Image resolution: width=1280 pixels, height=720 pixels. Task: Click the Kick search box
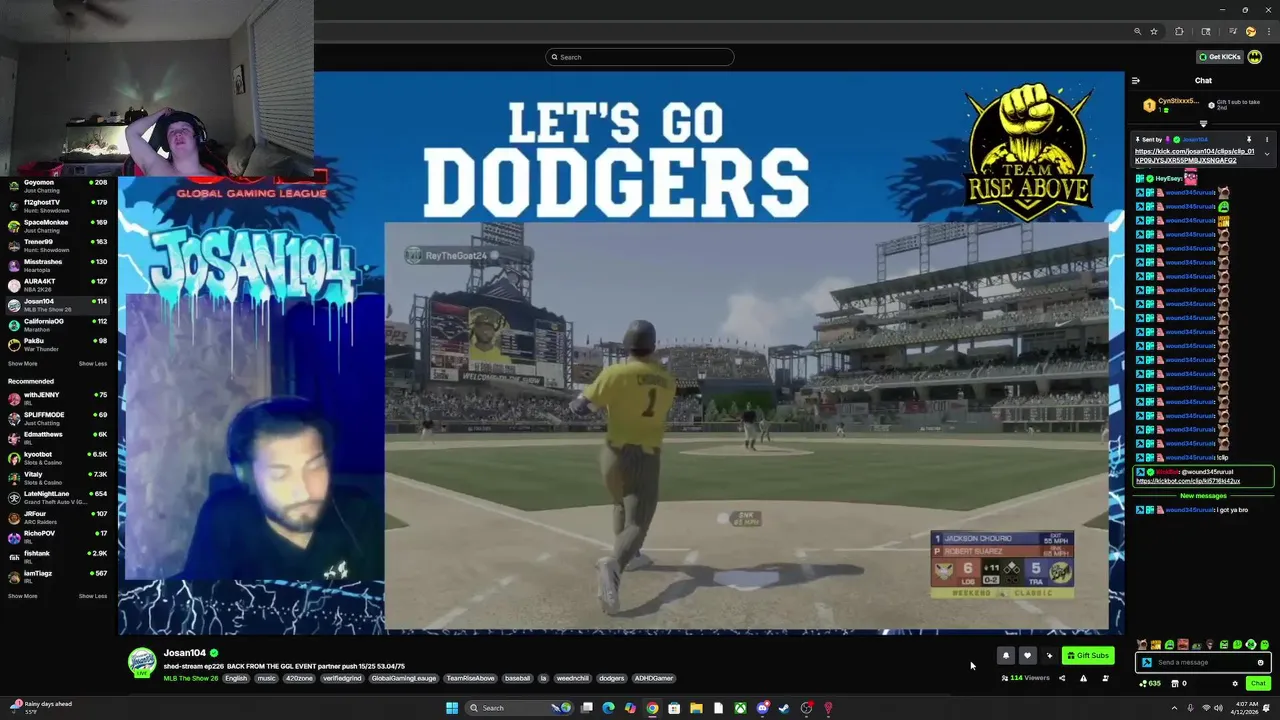pos(640,57)
